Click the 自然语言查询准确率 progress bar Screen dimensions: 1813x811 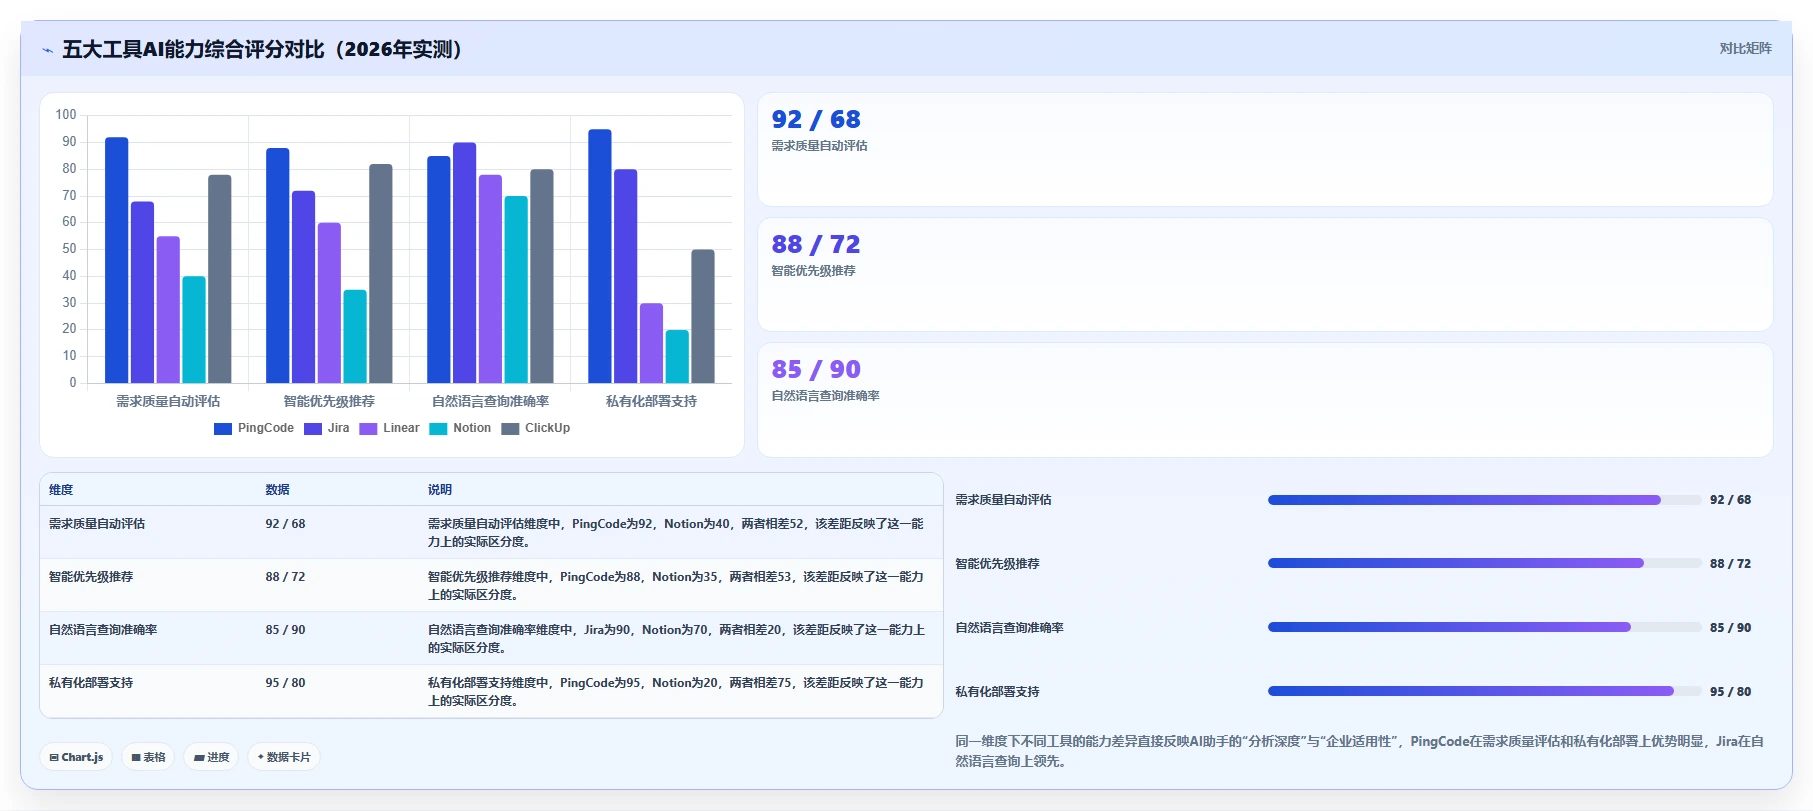1484,628
